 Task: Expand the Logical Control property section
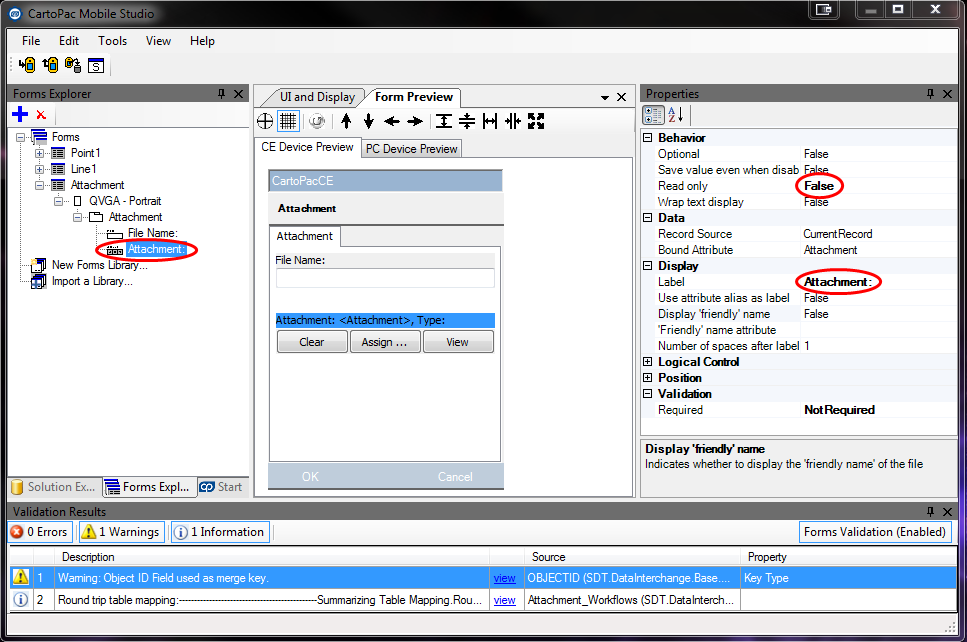tap(647, 362)
